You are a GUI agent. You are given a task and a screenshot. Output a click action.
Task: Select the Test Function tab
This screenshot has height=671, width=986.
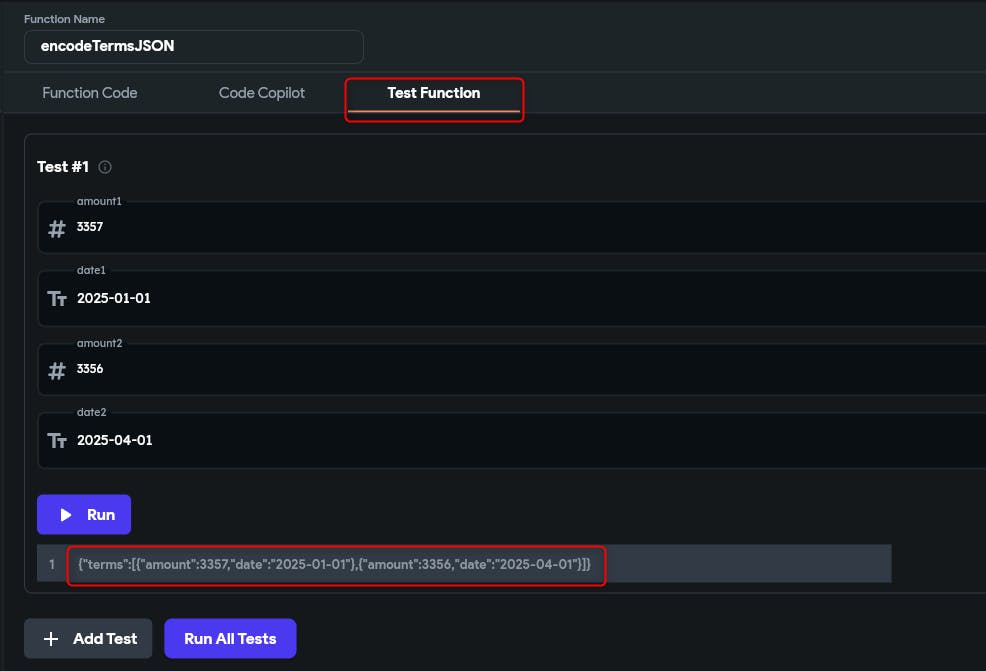tap(433, 93)
